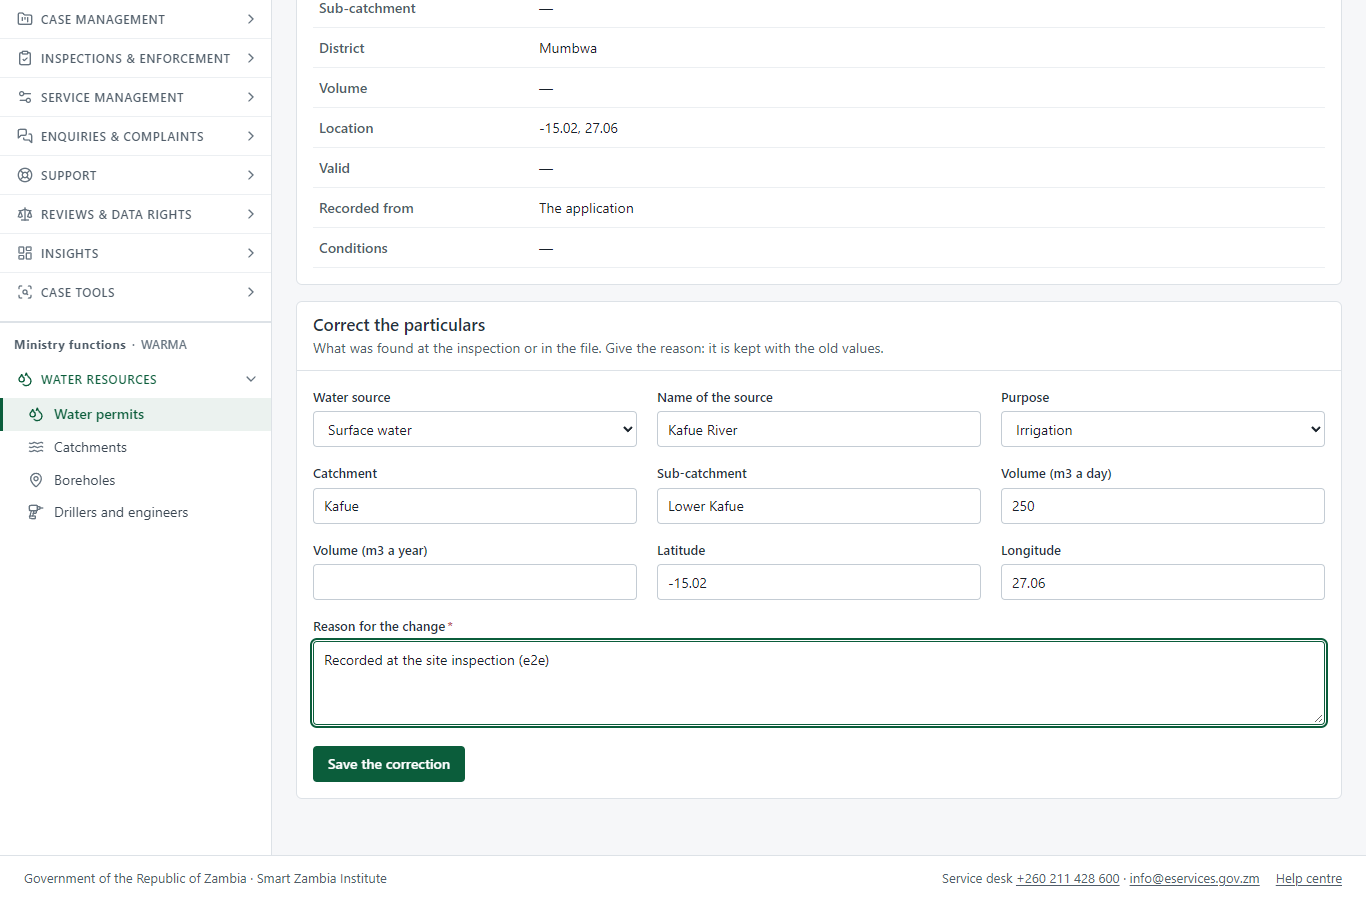The width and height of the screenshot is (1366, 900).
Task: Open the Help centre link
Action: 1309,878
